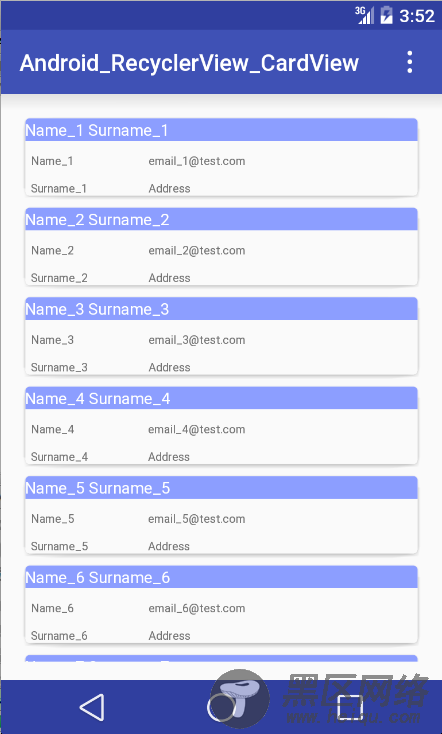
Task: Tap the 3G signal status icon
Action: [364, 15]
